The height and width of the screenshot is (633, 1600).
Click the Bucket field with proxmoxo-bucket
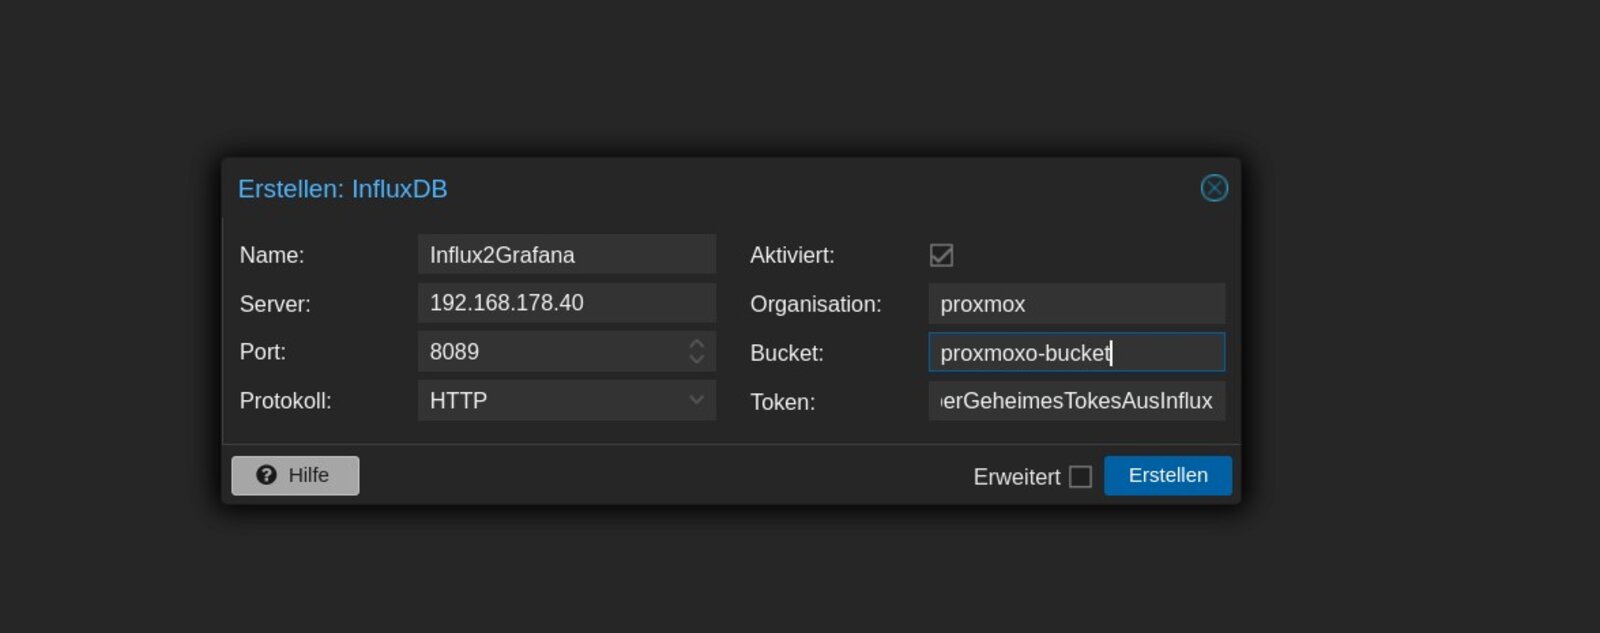coord(1076,353)
